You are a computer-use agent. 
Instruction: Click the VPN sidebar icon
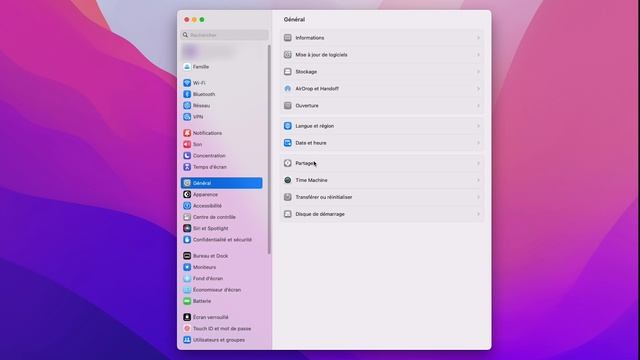pyautogui.click(x=187, y=117)
